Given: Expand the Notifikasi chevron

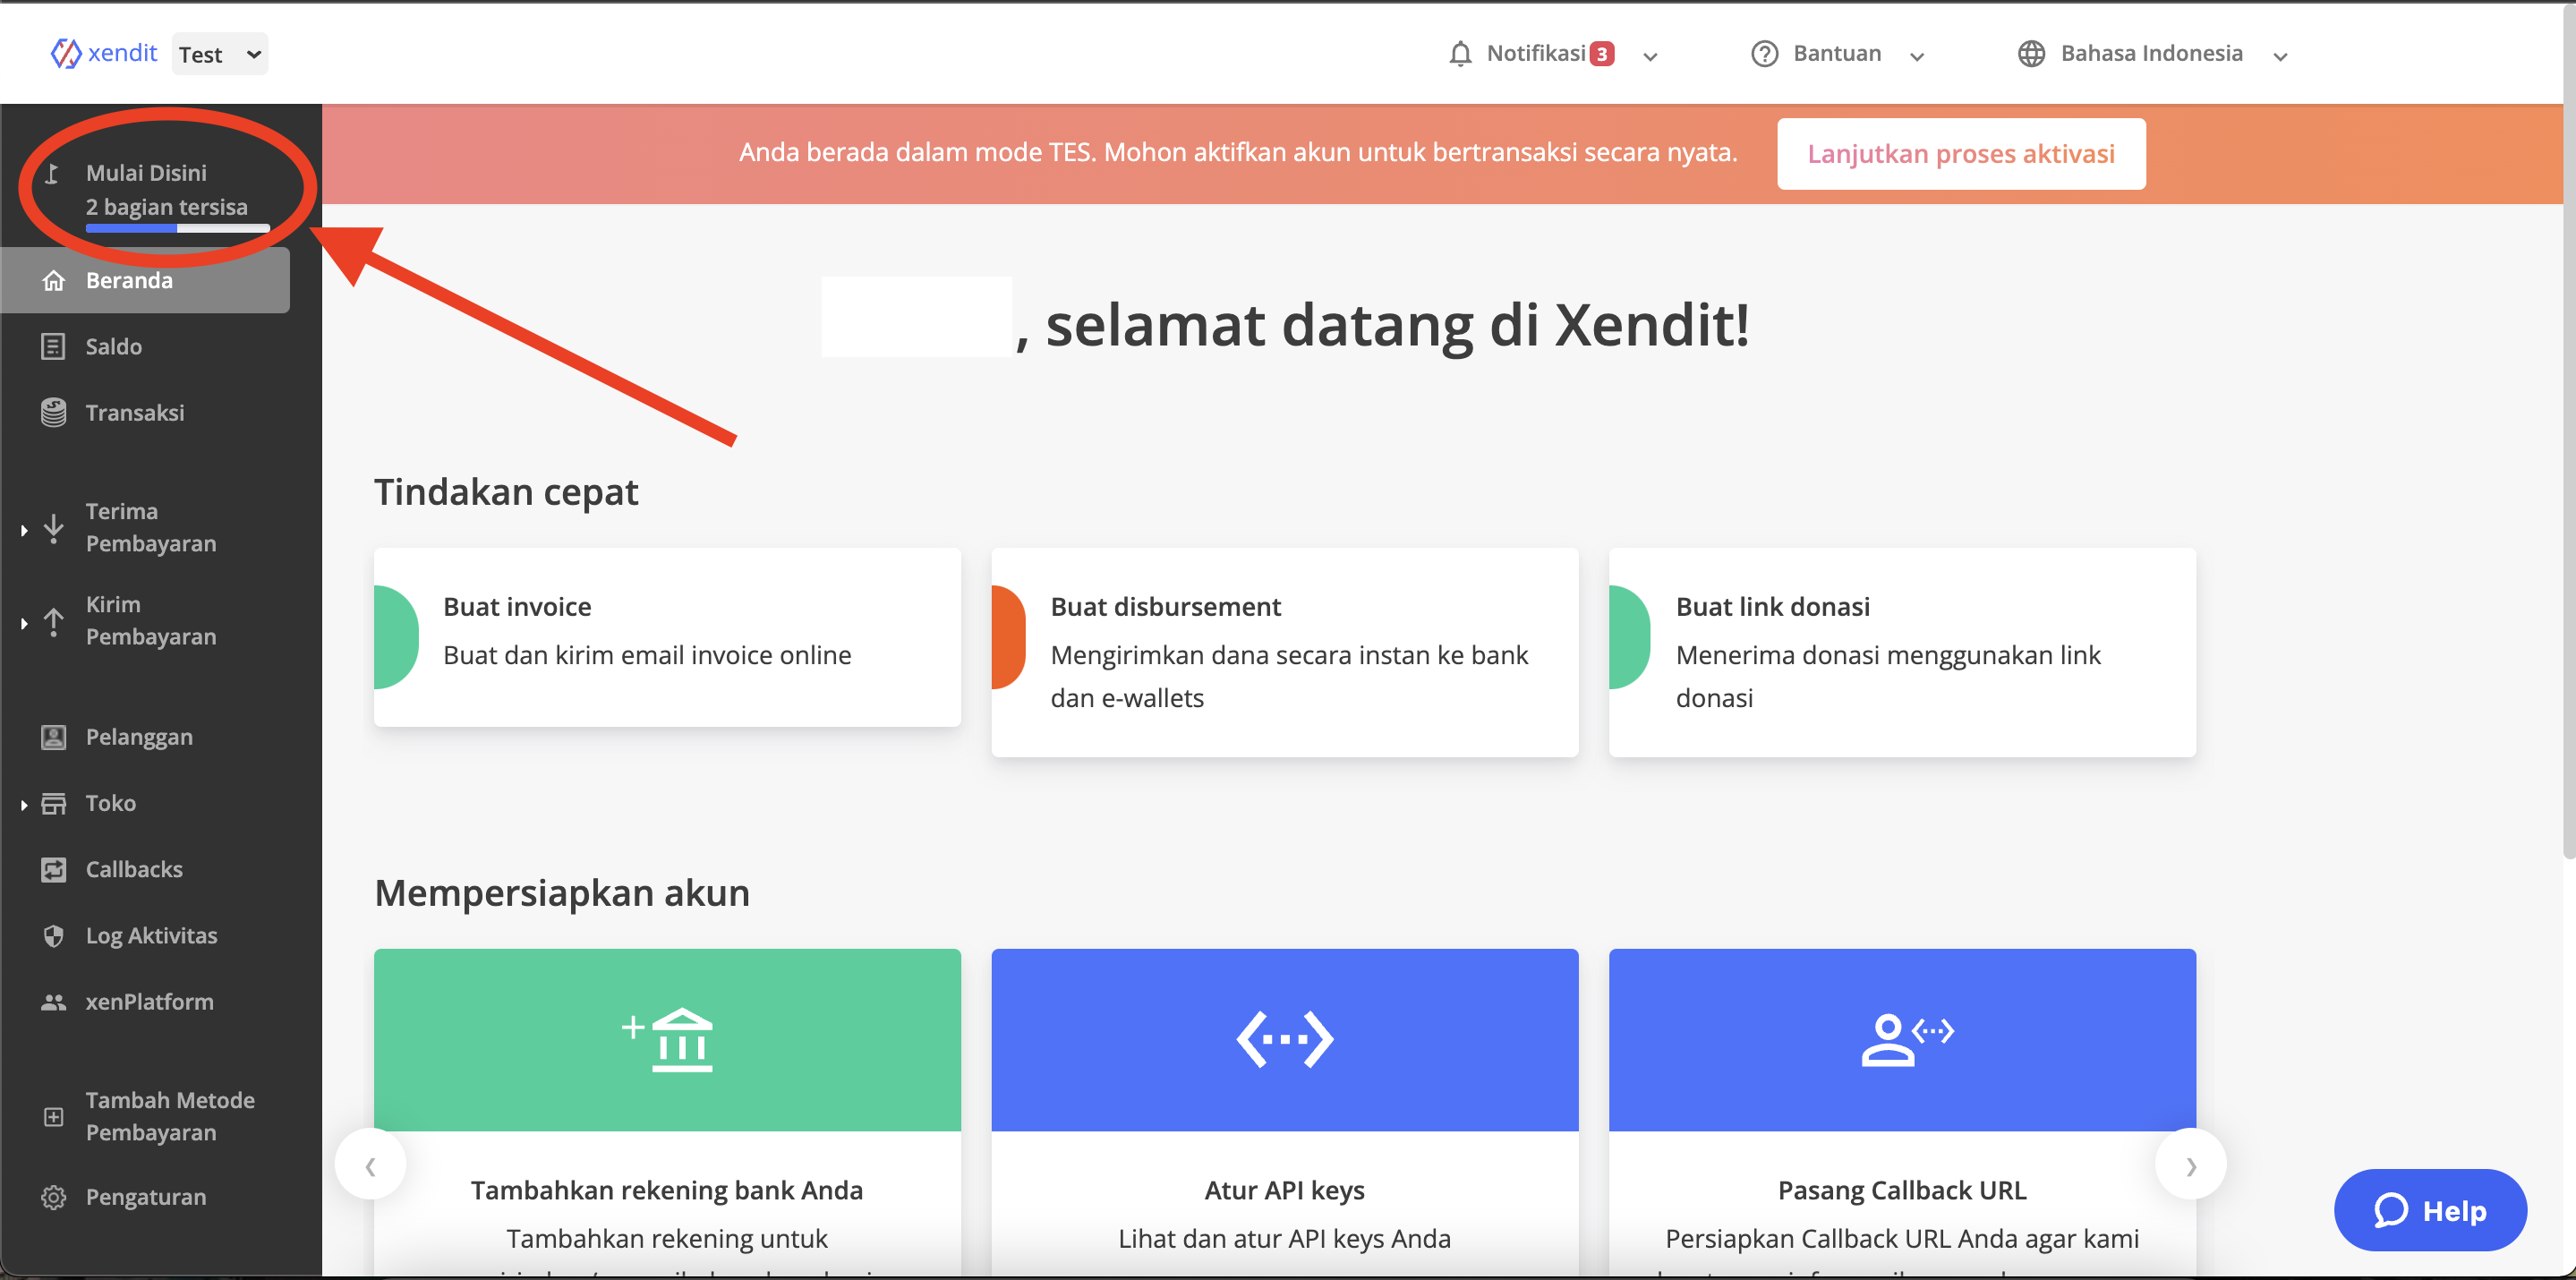Looking at the screenshot, I should (x=1651, y=57).
